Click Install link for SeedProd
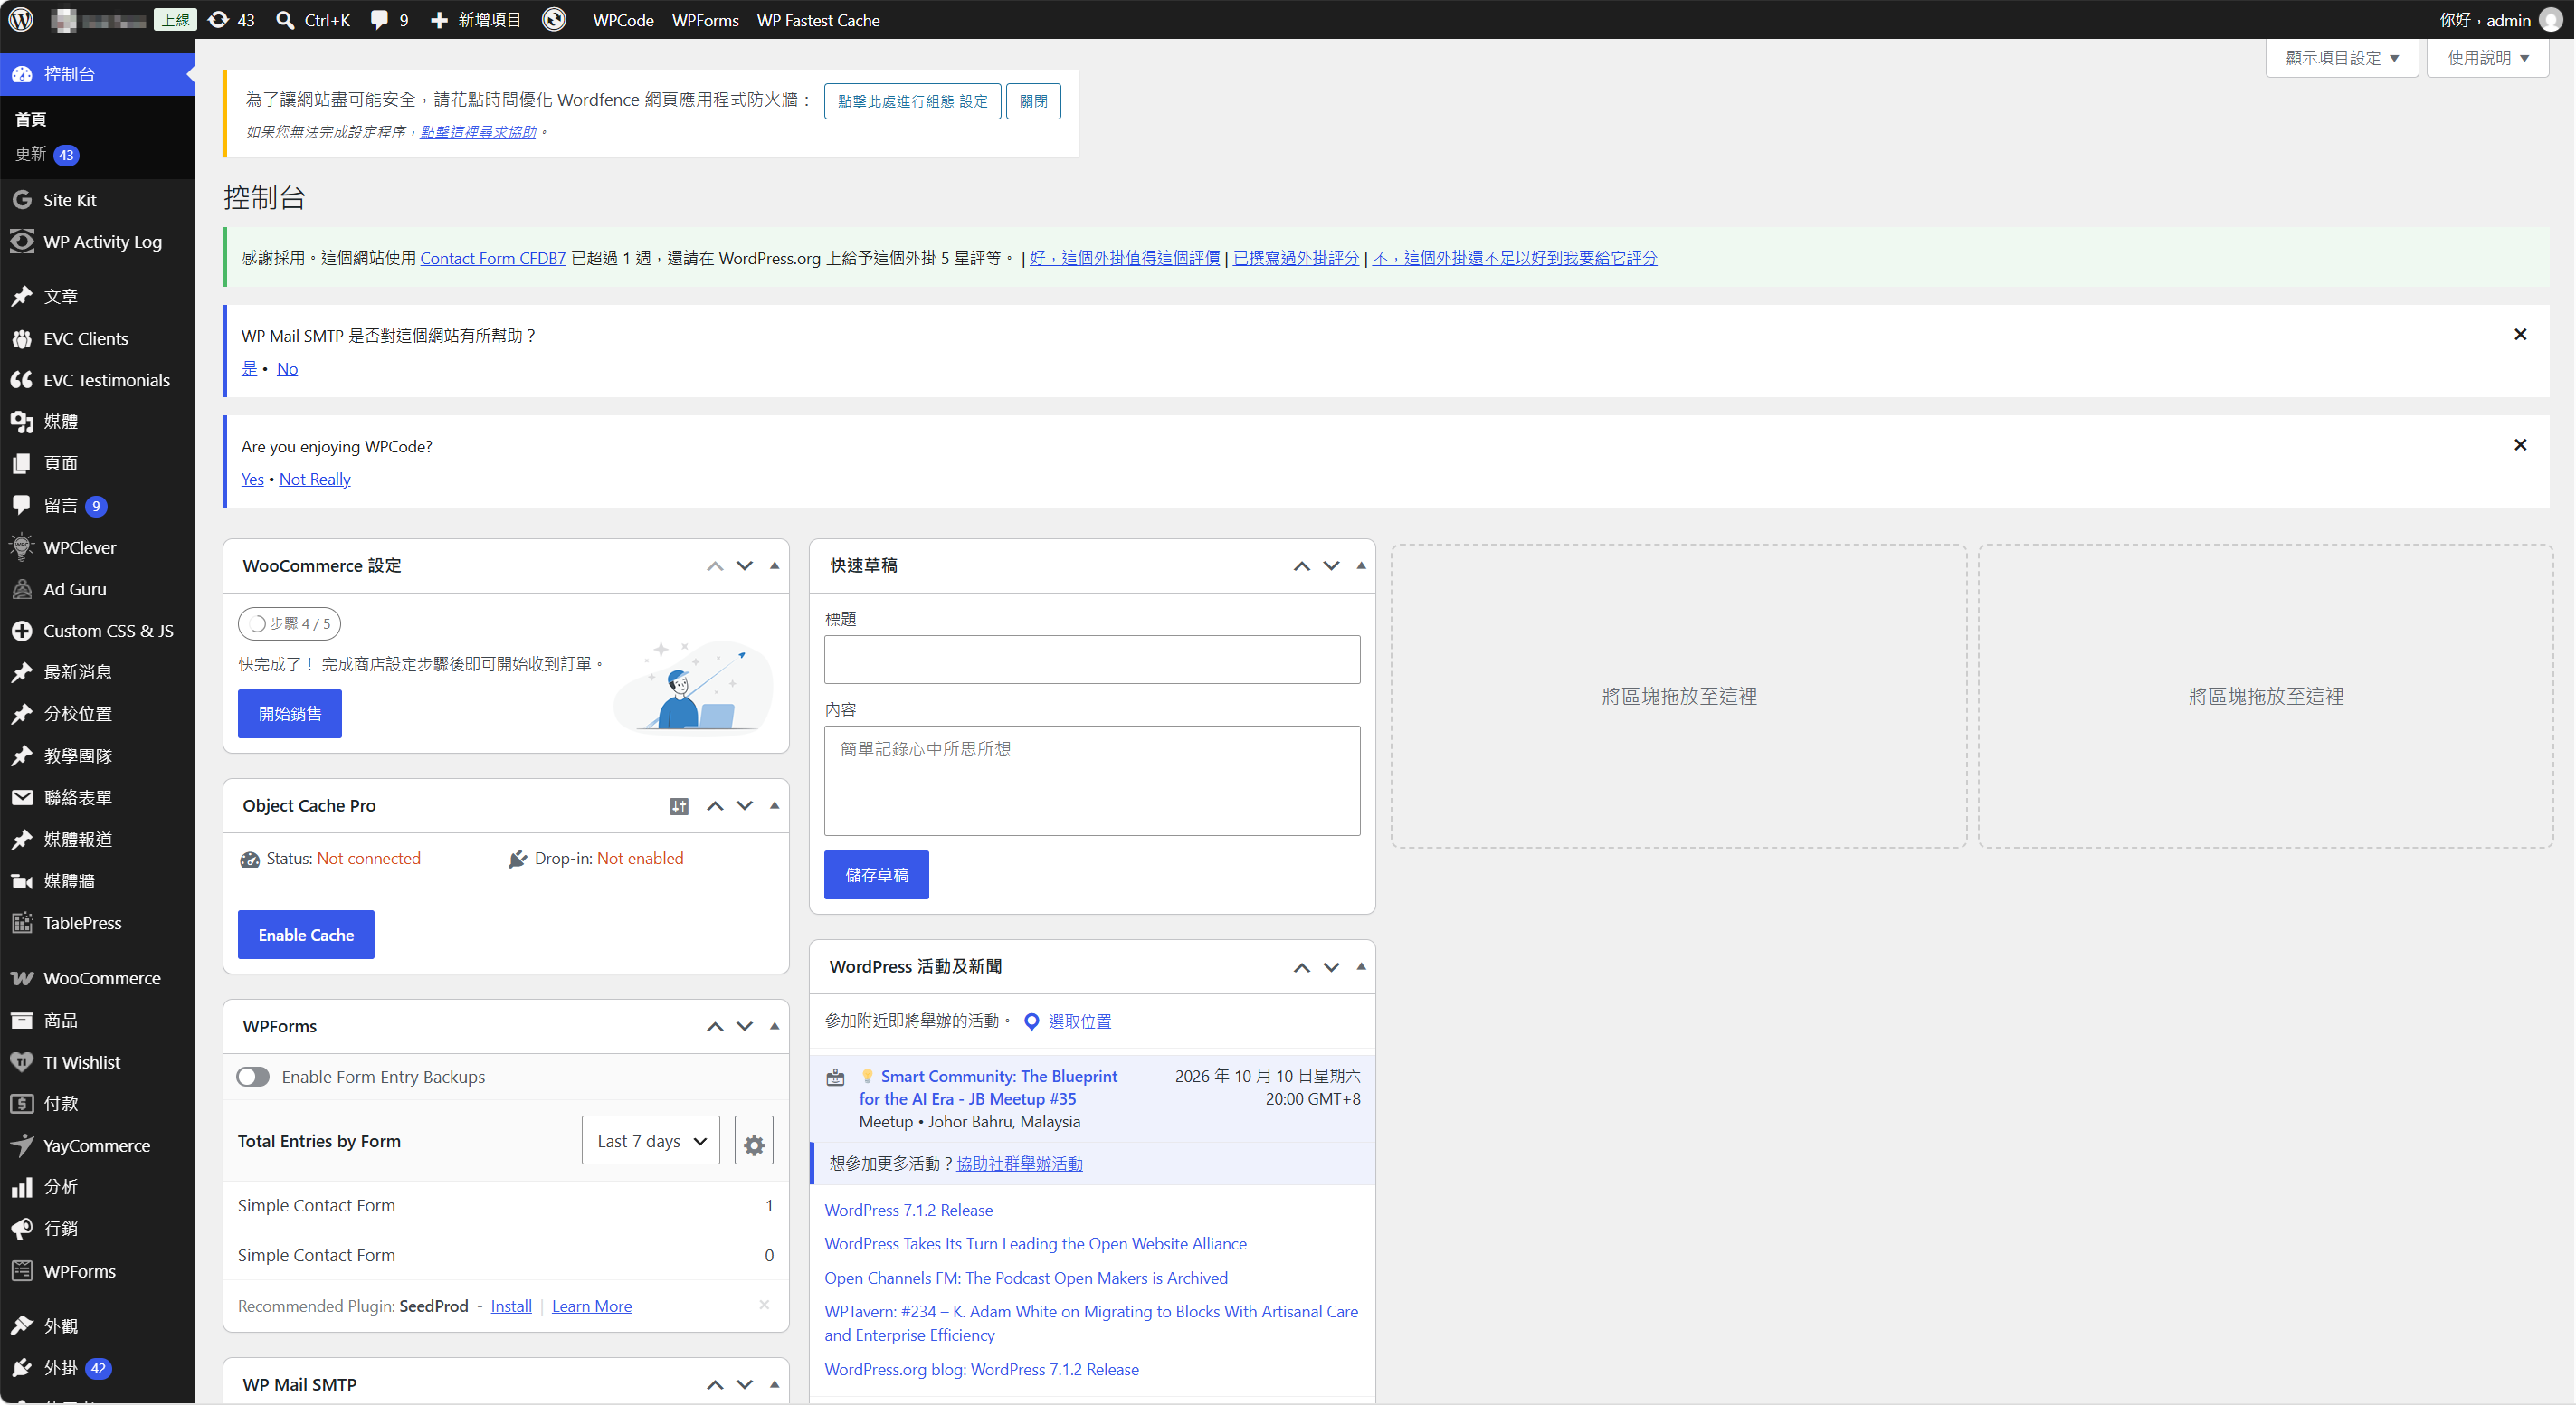This screenshot has width=2576, height=1406. point(511,1306)
